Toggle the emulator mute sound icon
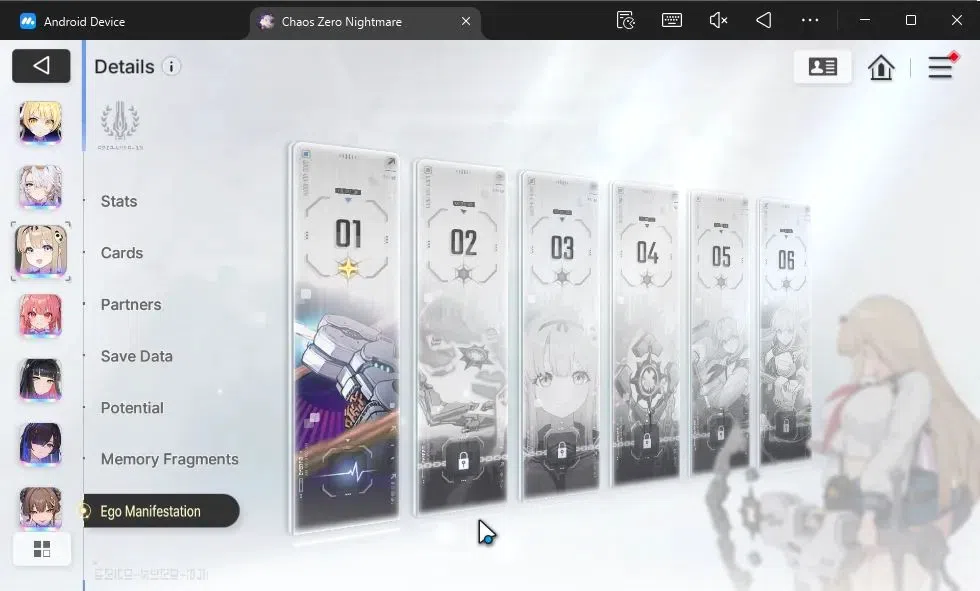Screen dimensions: 980x591 pos(718,20)
